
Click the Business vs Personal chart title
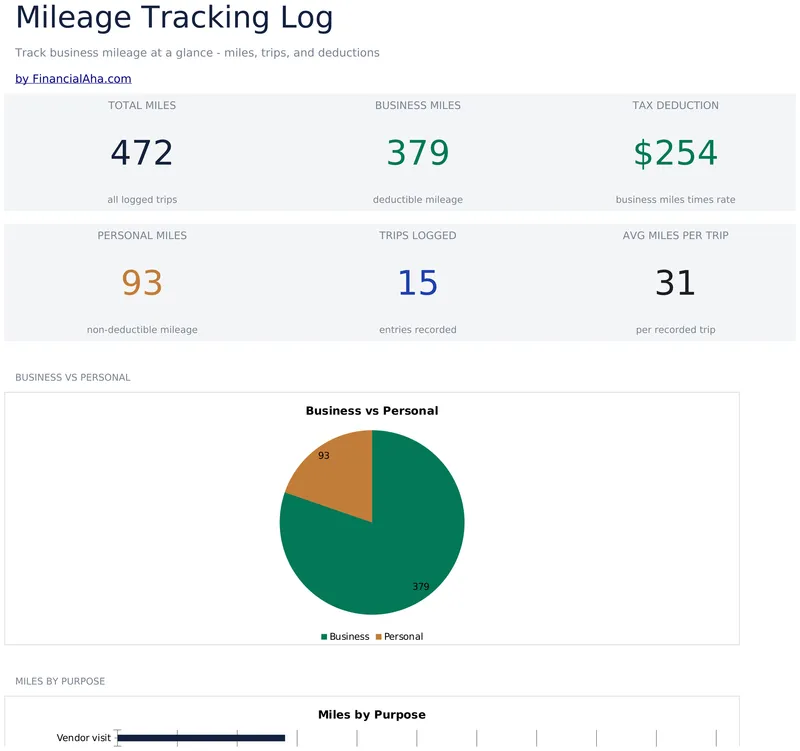click(372, 411)
